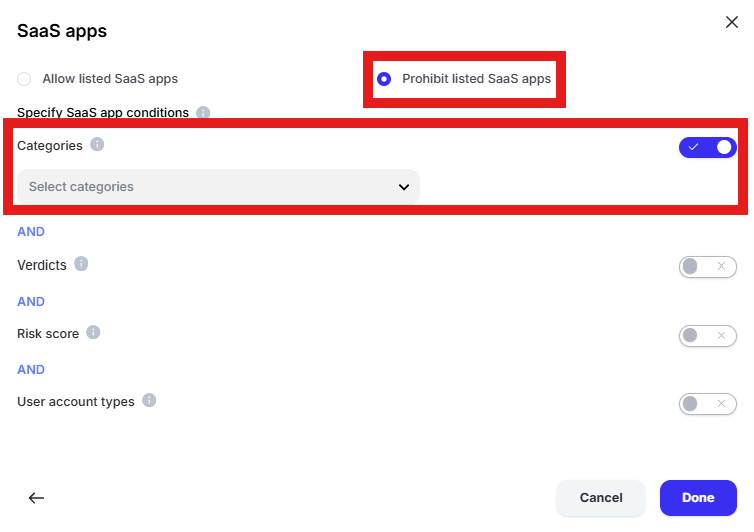Screen dimensions: 754x532
Task: Show the Categories info tooltip icon
Action: (x=97, y=144)
